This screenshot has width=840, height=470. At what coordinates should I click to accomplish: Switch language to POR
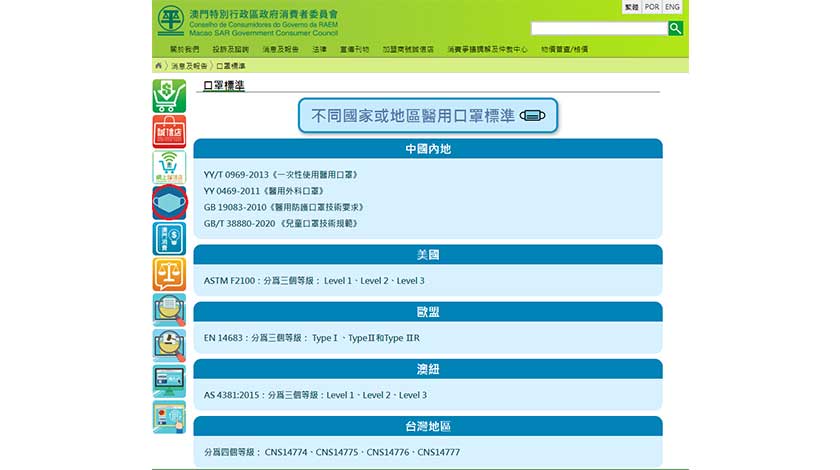(x=652, y=7)
